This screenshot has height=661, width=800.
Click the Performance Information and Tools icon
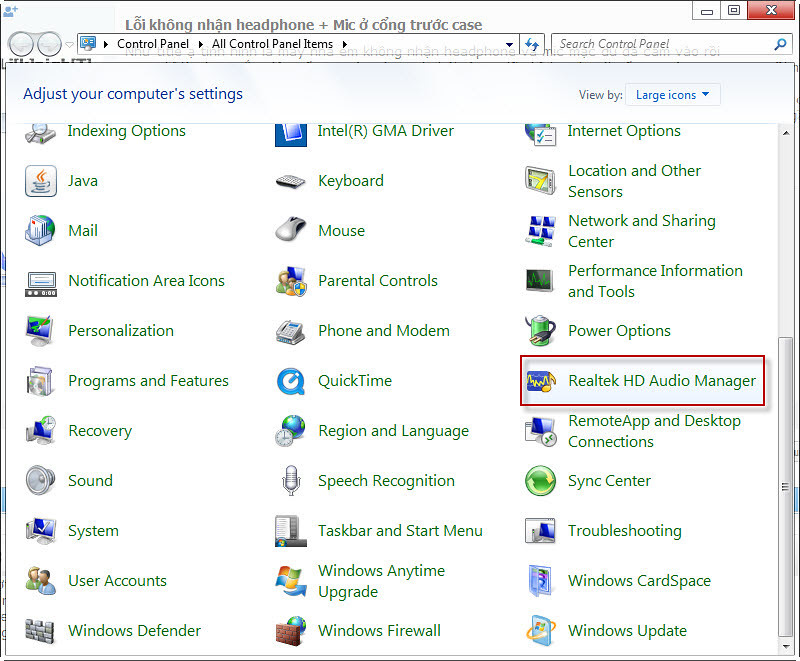(541, 281)
